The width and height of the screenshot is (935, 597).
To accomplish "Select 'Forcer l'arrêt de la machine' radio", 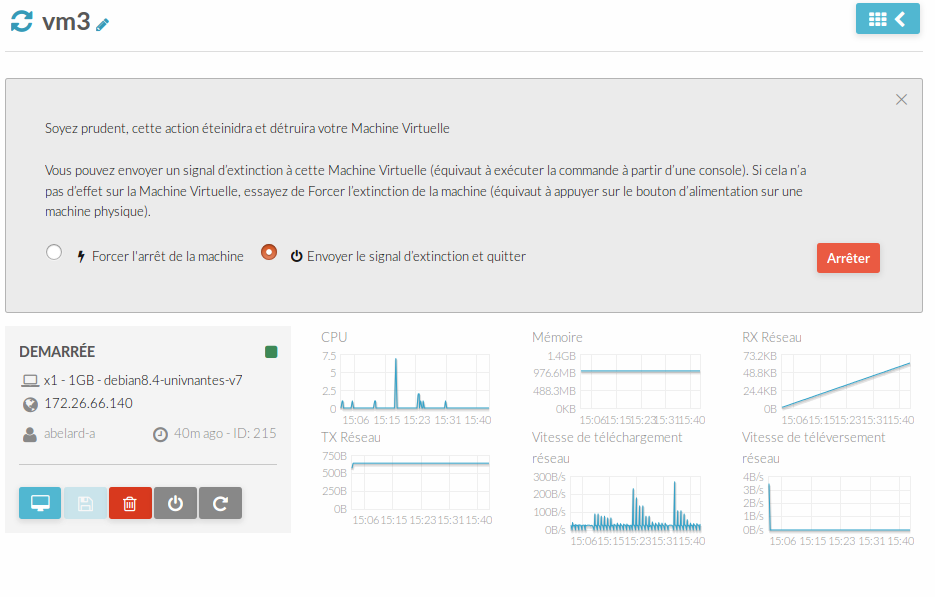I will point(54,252).
